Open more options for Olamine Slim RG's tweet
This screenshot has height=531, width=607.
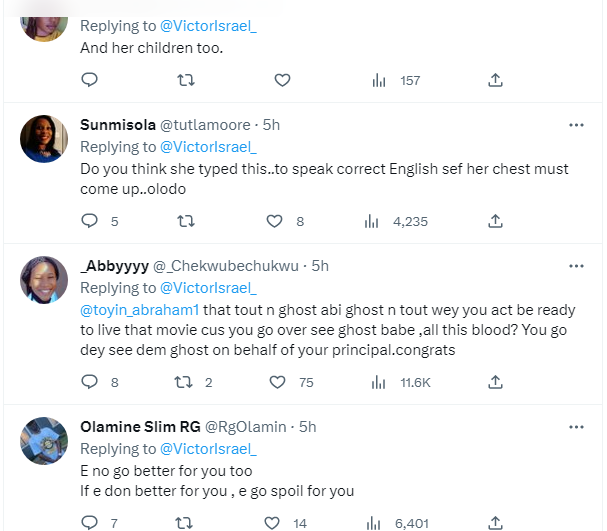click(576, 427)
